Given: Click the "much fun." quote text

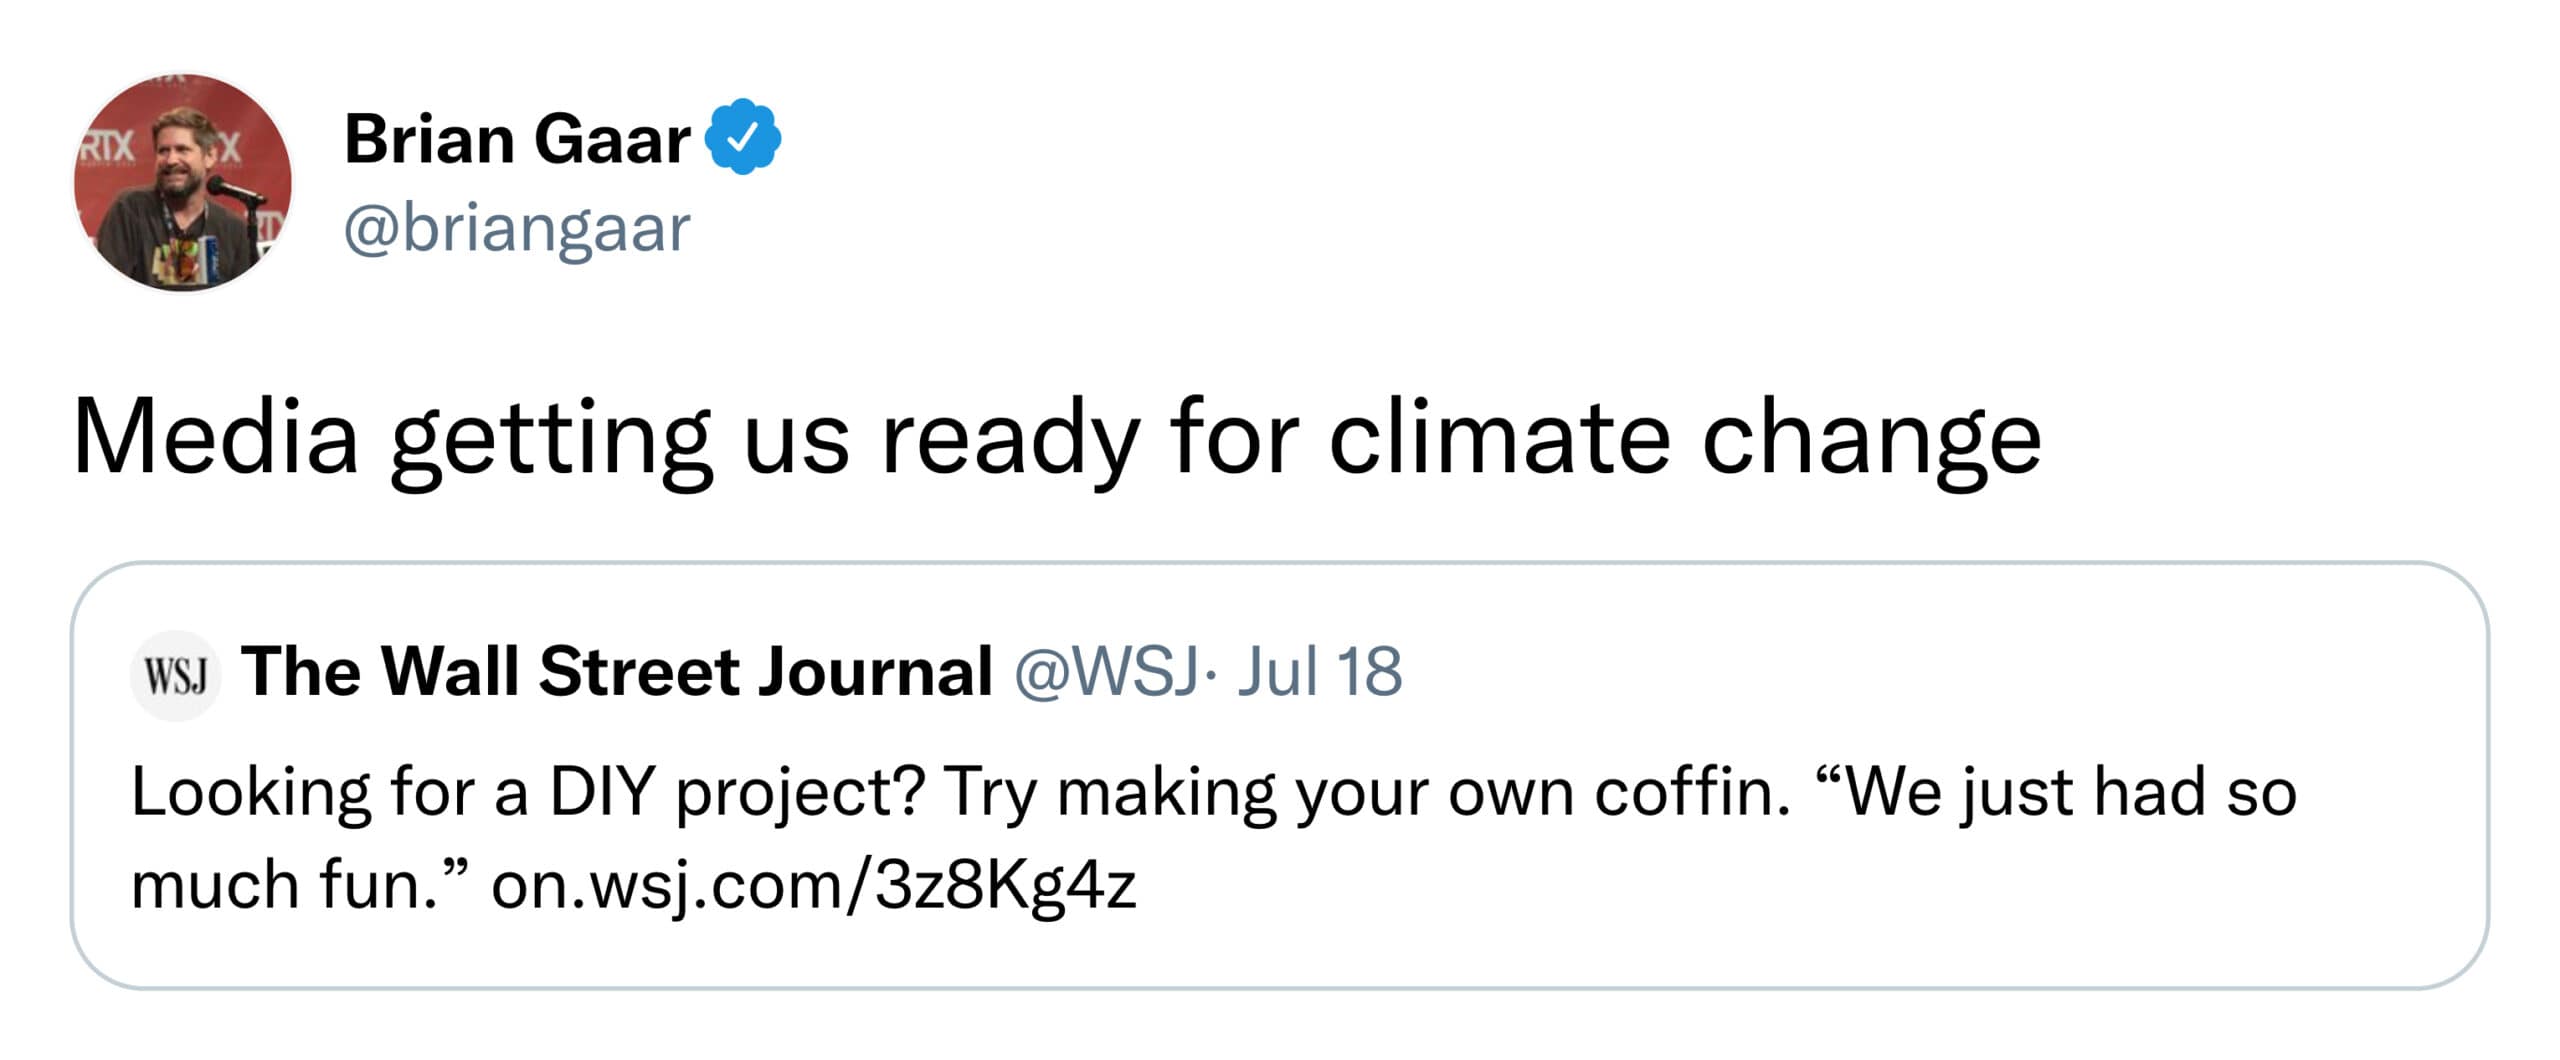Looking at the screenshot, I should pos(299,885).
